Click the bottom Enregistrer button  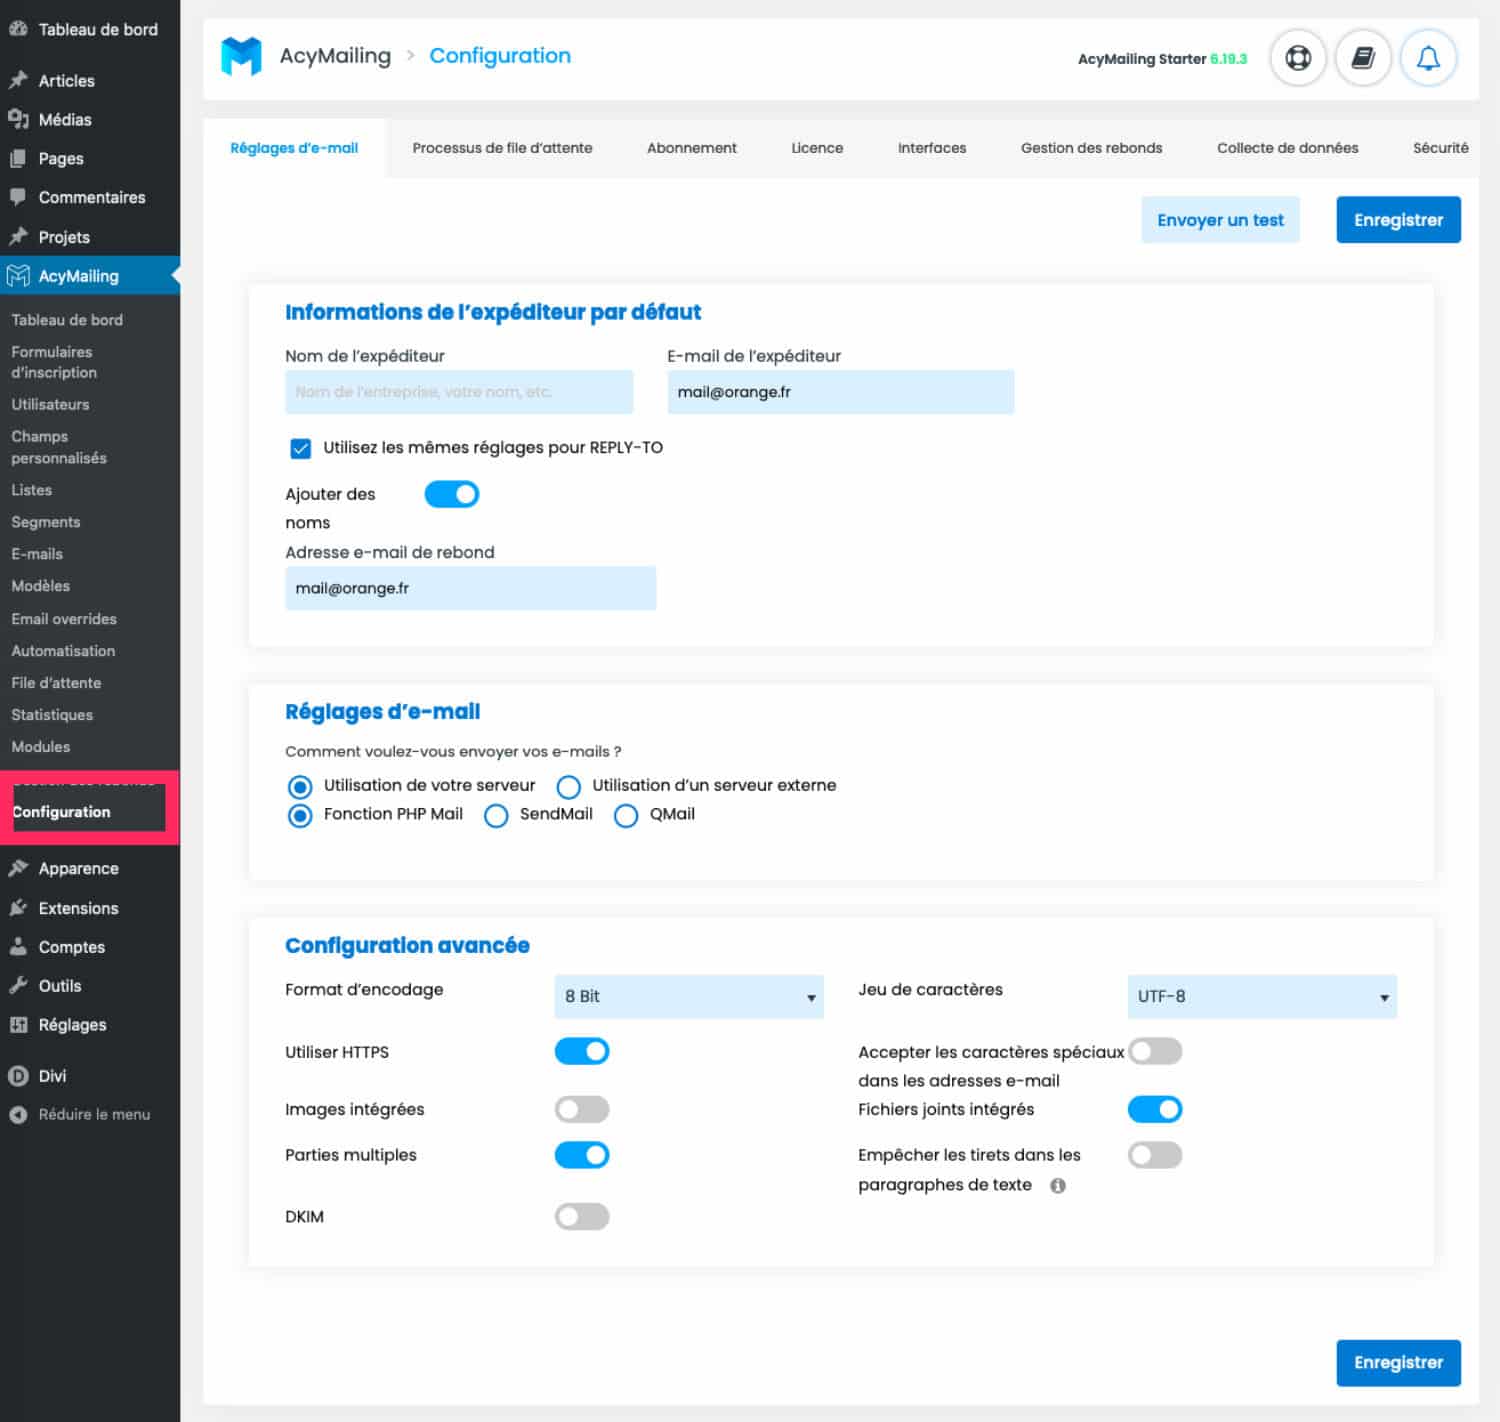point(1398,1362)
